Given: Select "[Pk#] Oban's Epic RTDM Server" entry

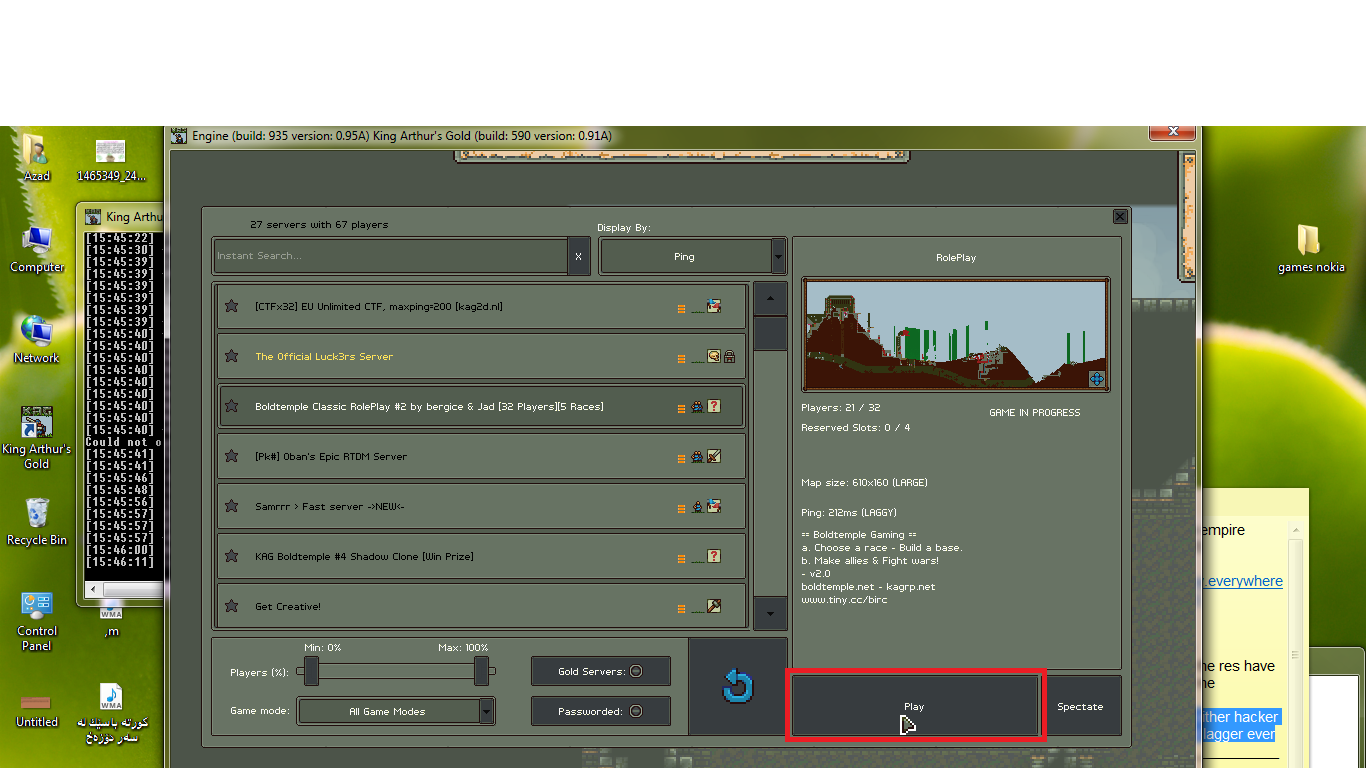Looking at the screenshot, I should tap(481, 456).
